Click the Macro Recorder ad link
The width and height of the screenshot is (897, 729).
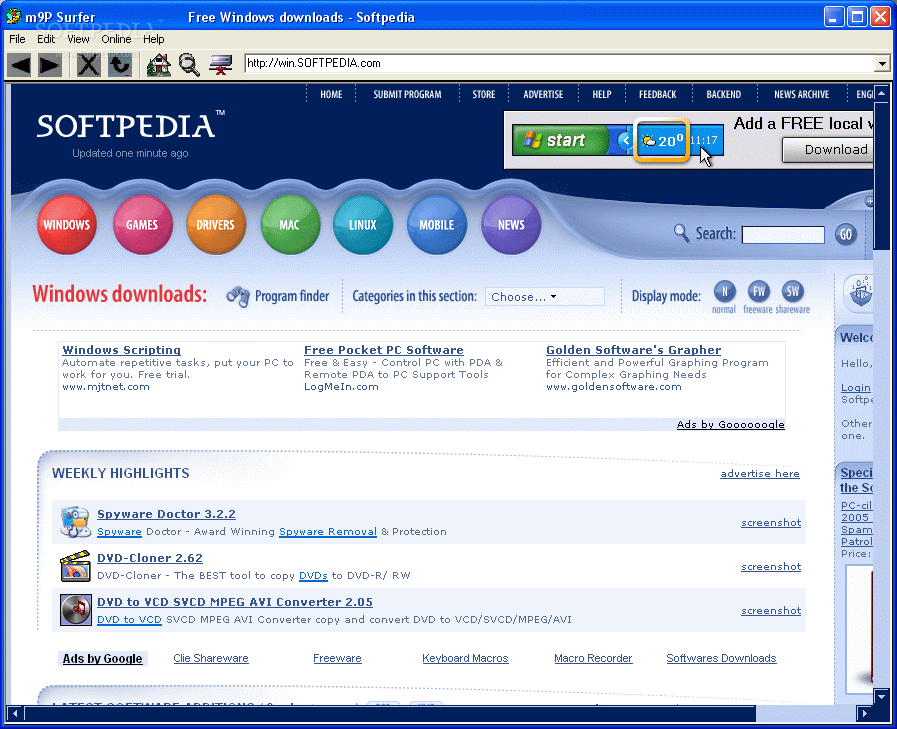593,658
